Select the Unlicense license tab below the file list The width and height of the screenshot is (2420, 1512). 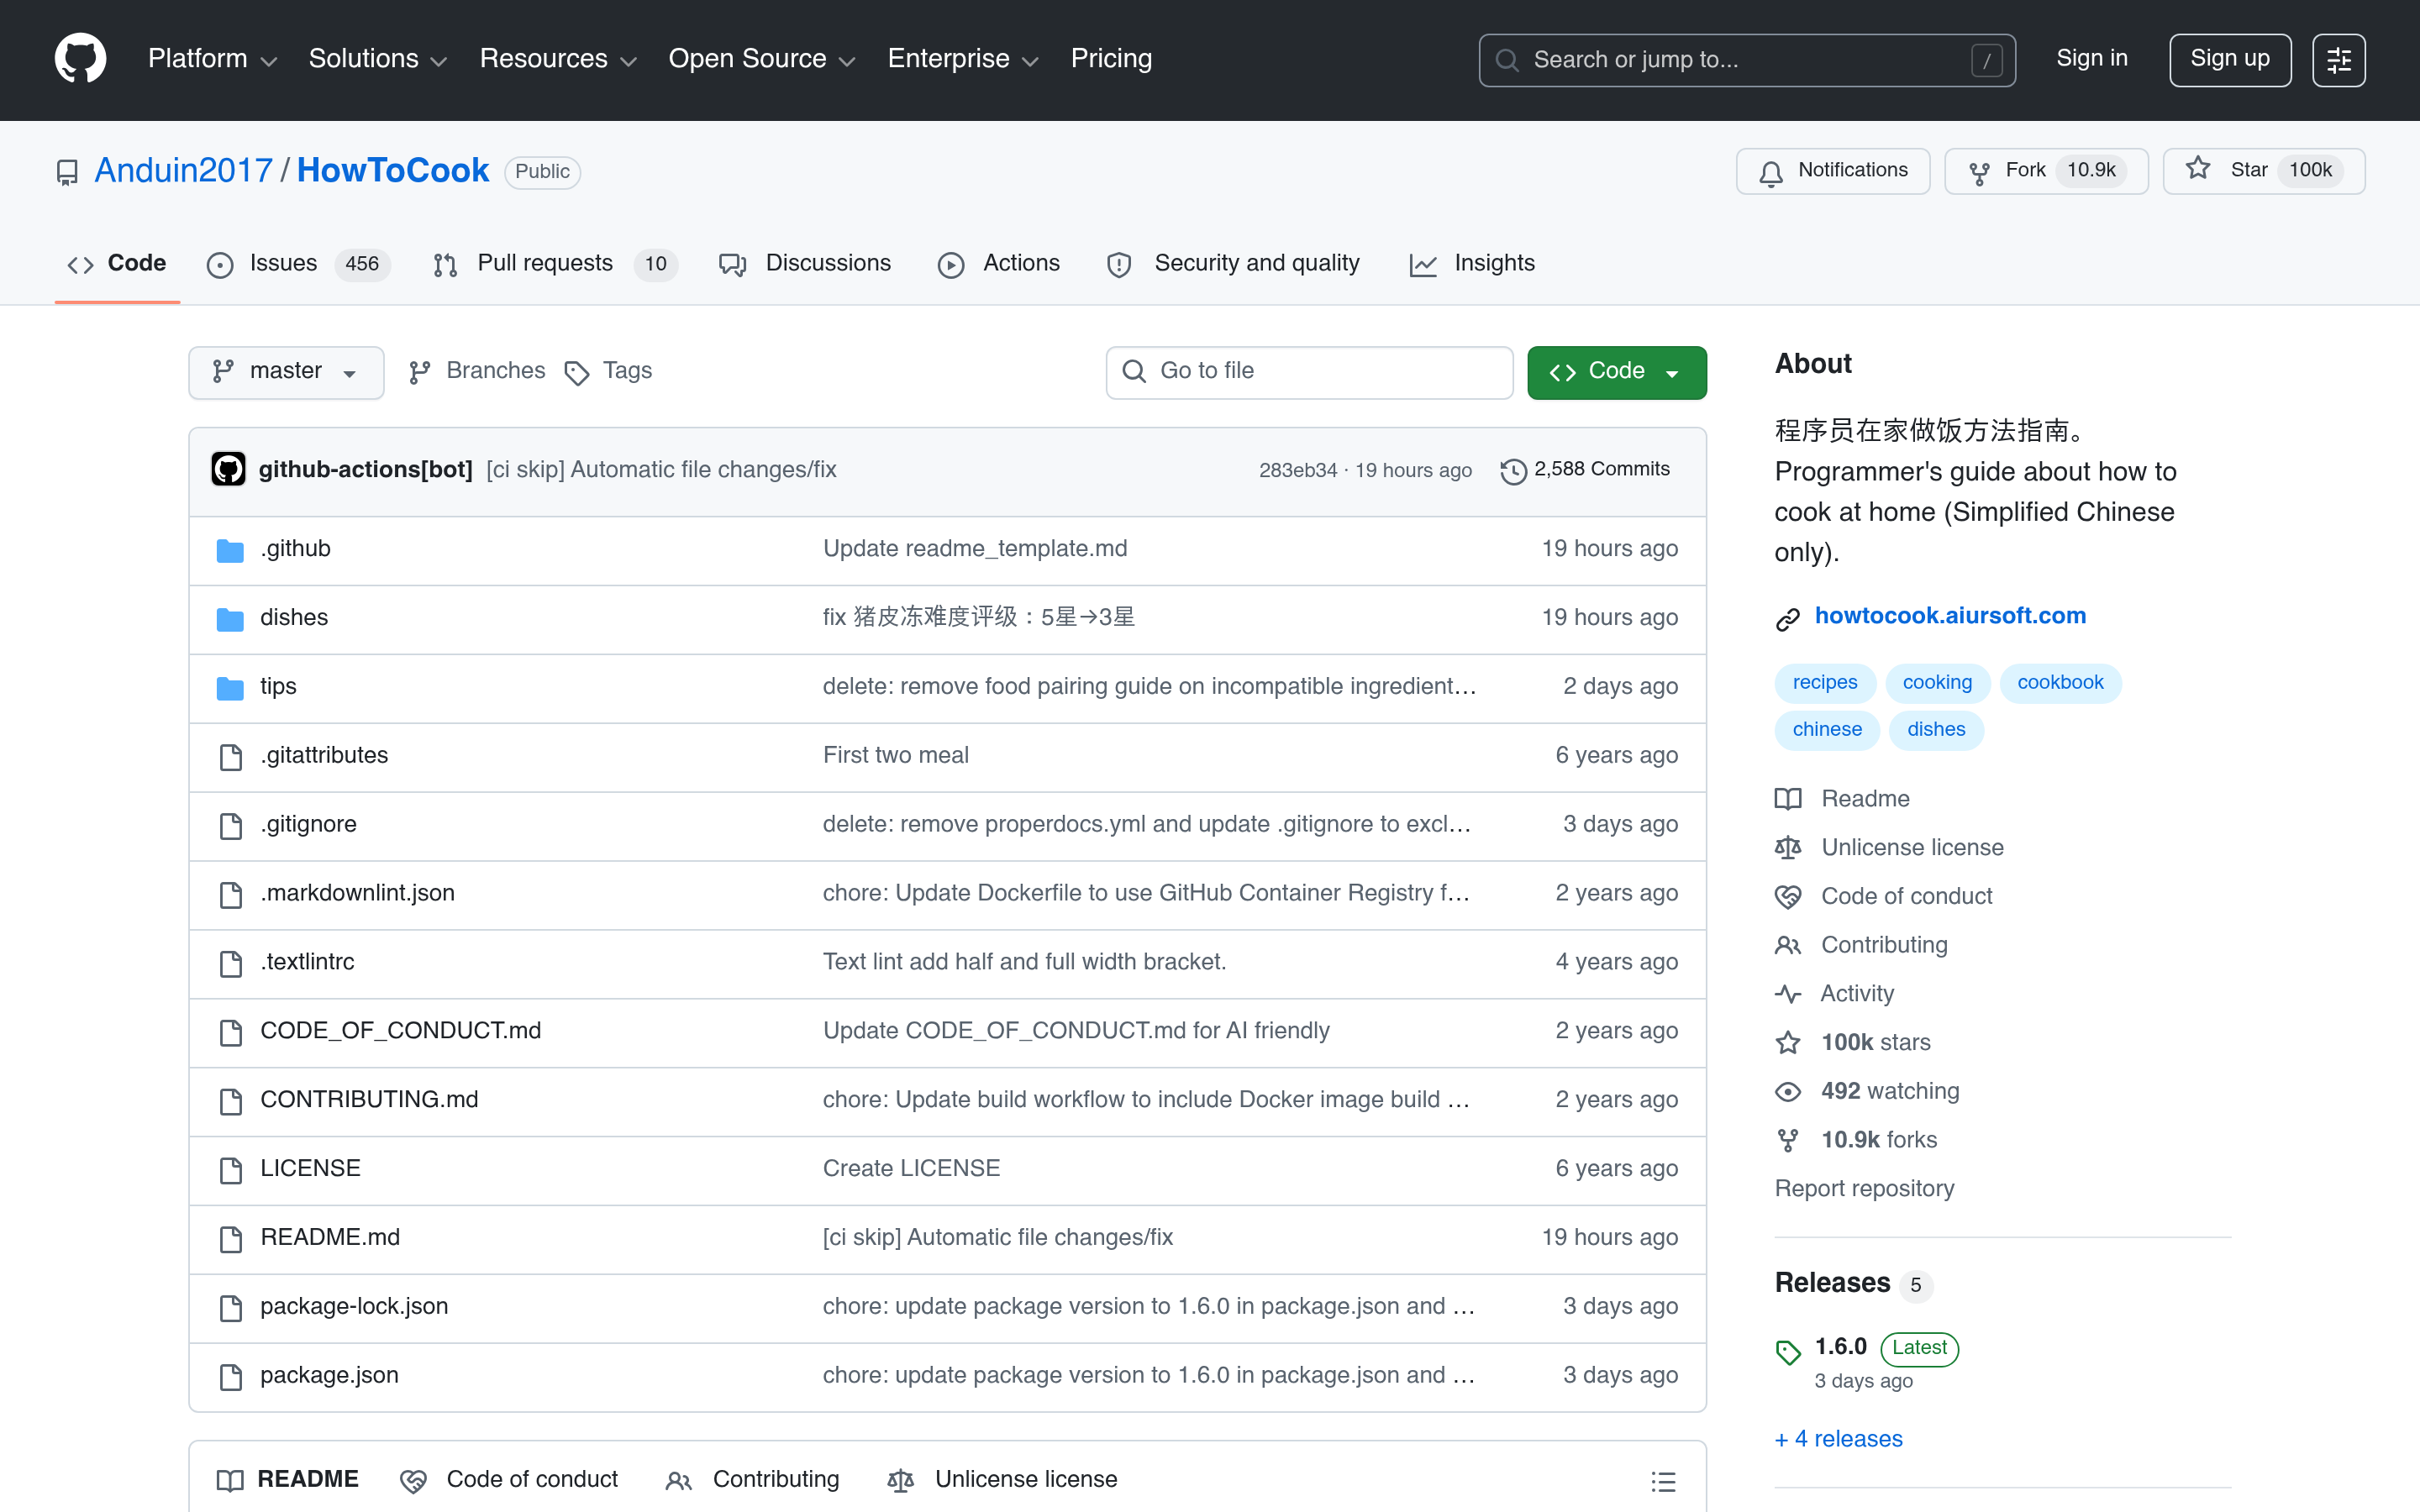point(1002,1480)
